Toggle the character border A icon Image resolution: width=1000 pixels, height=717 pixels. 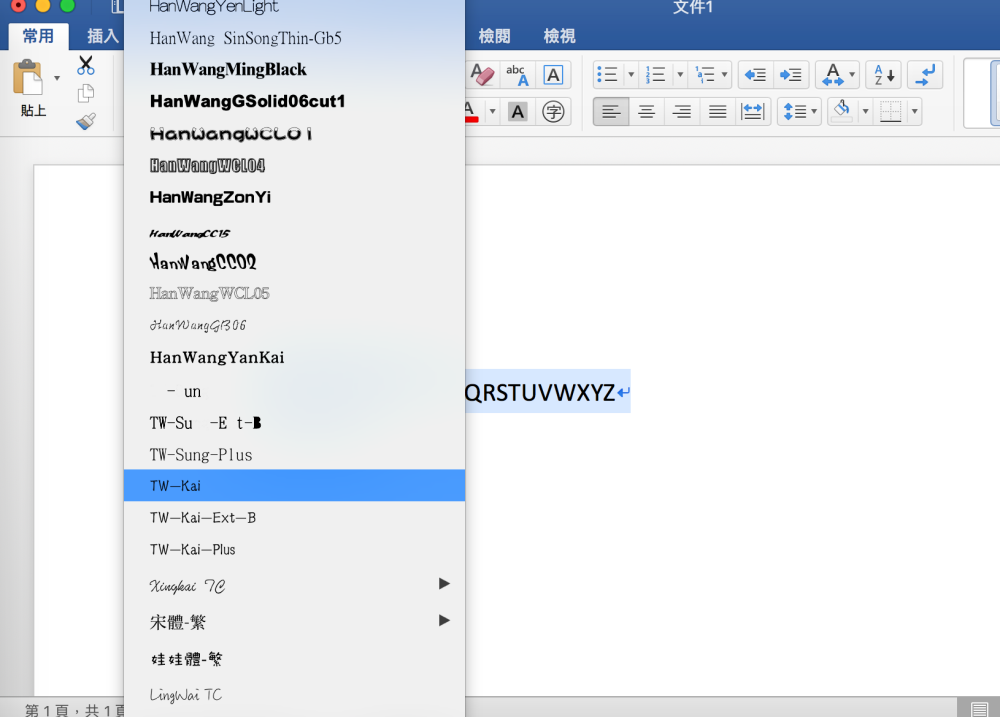pyautogui.click(x=553, y=75)
